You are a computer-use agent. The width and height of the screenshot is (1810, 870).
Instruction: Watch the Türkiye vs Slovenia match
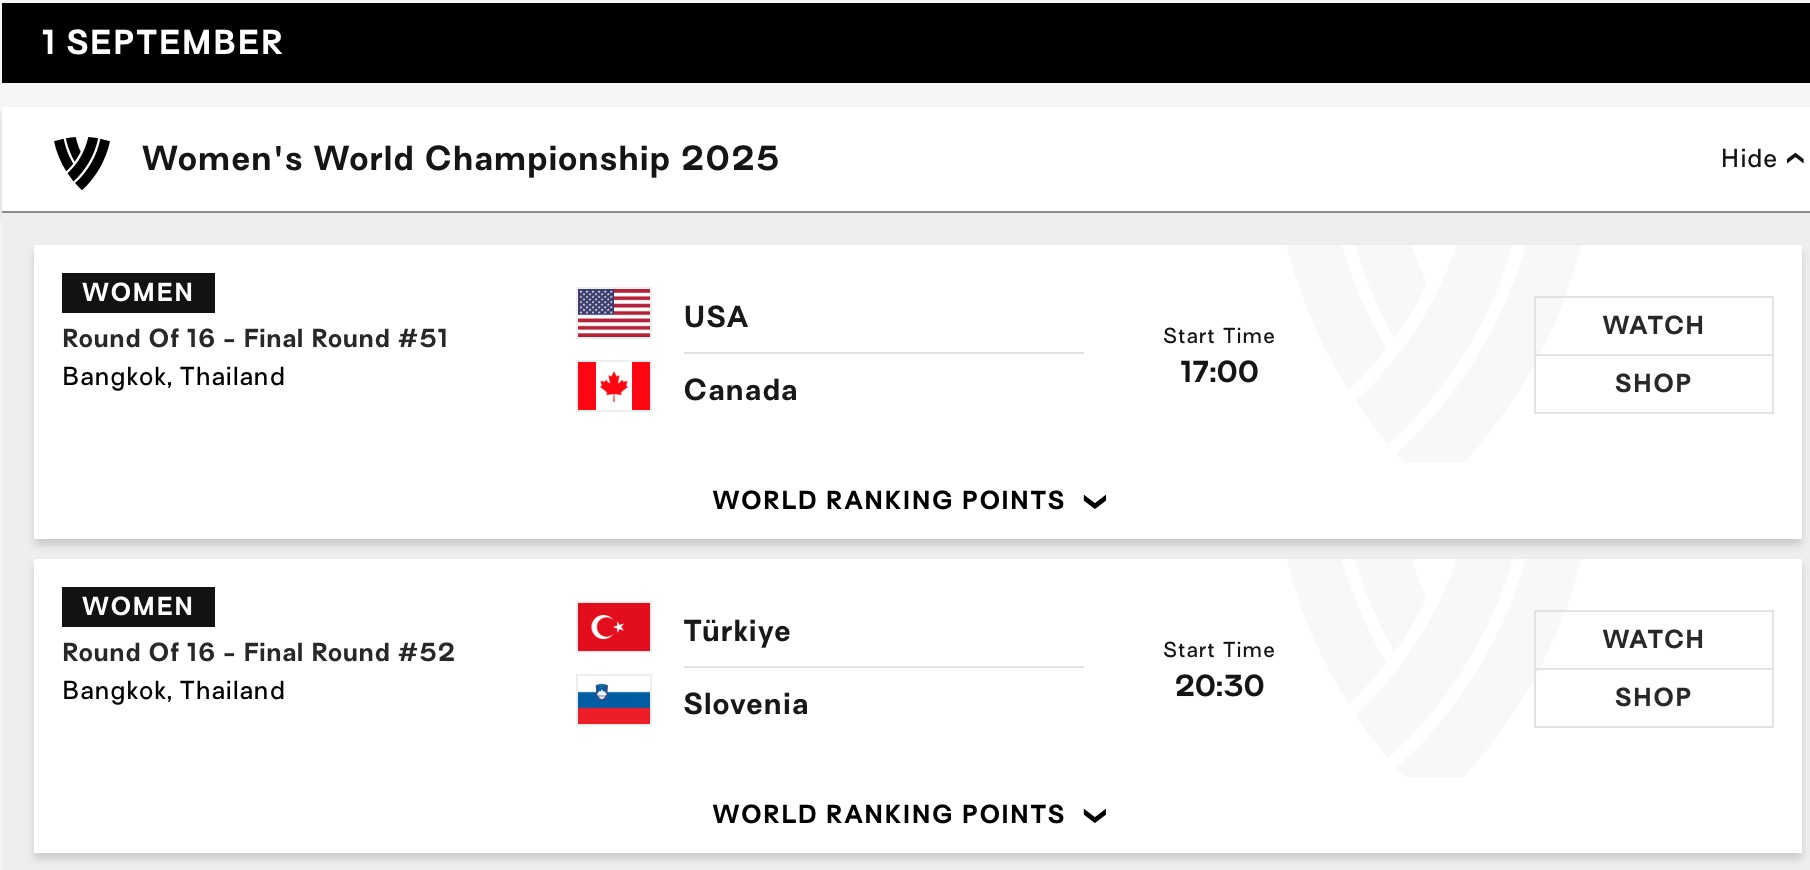[1653, 640]
